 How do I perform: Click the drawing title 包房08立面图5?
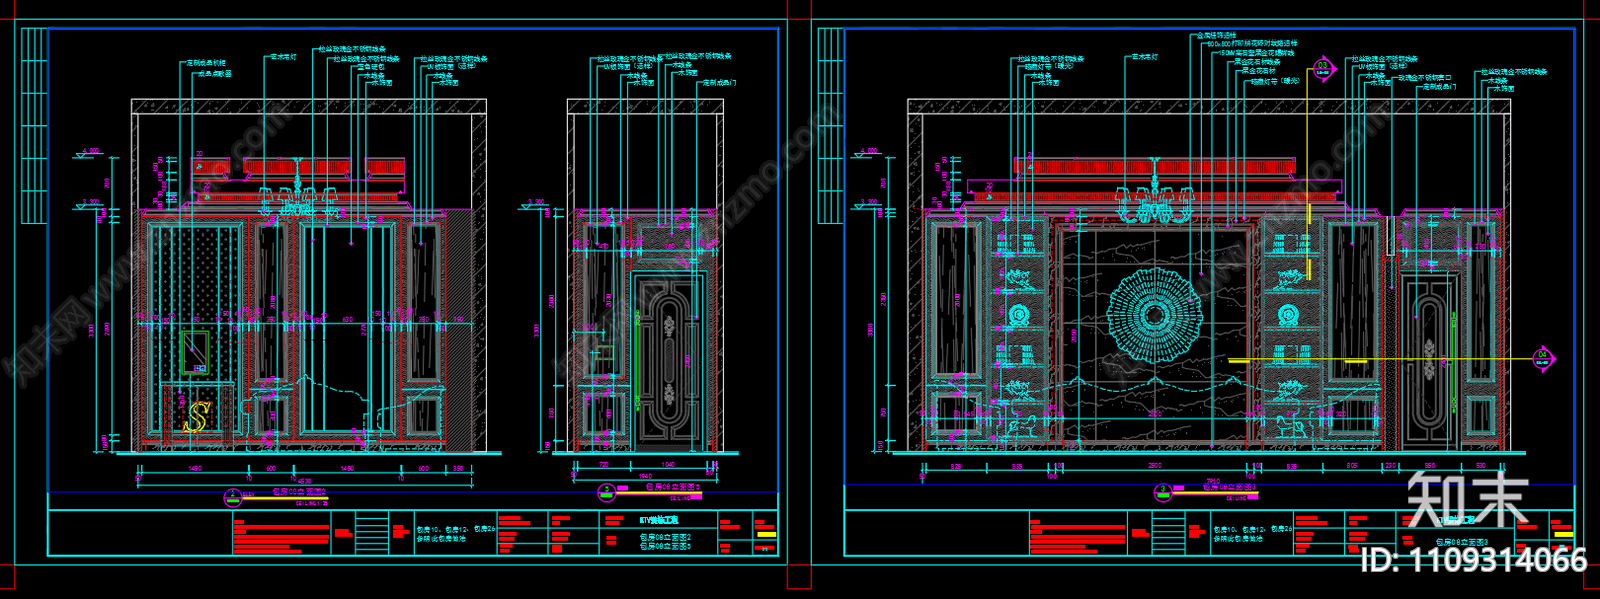coord(674,487)
